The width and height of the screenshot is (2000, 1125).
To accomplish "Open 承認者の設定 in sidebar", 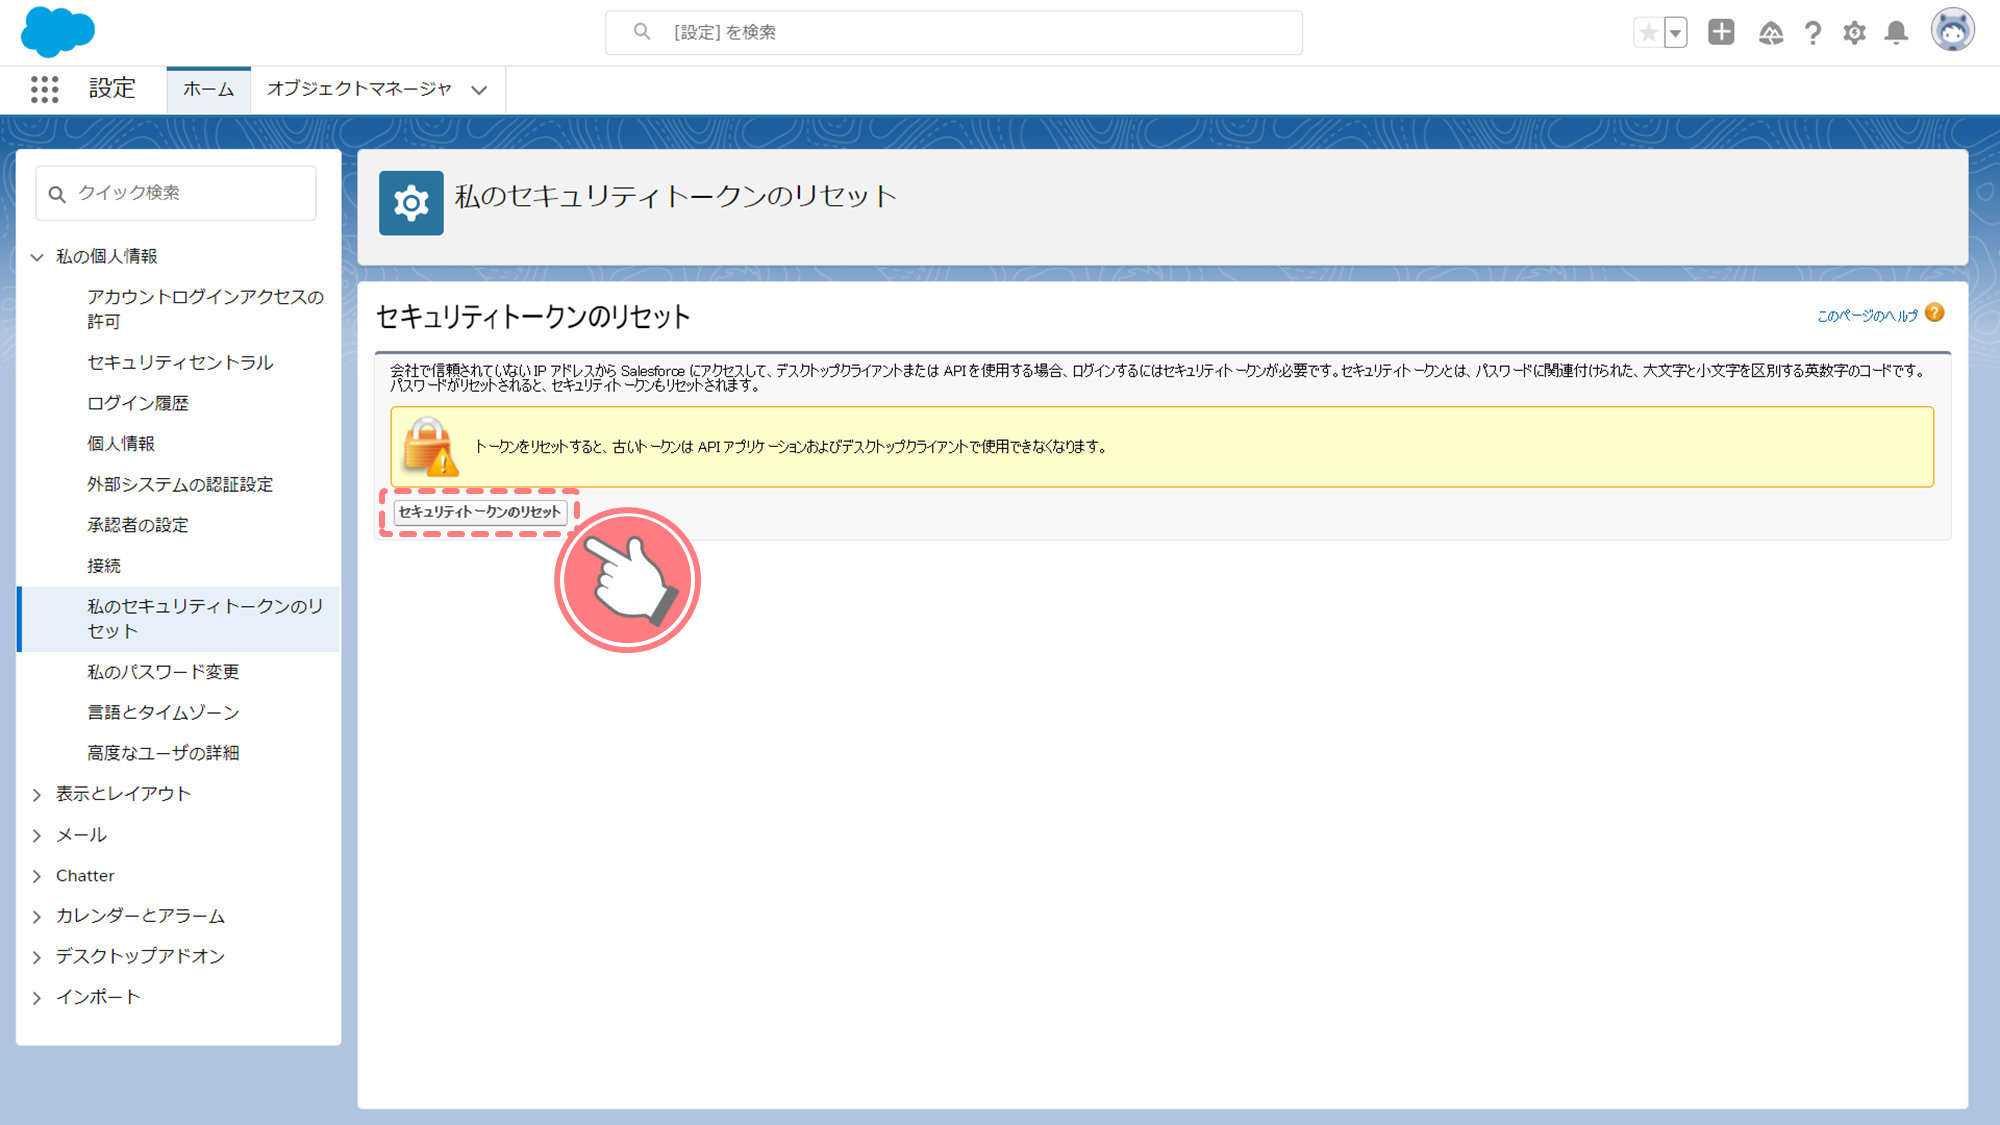I will (138, 525).
